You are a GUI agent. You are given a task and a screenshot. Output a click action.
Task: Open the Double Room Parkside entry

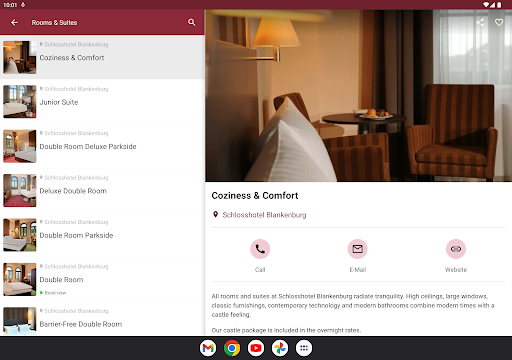pos(102,235)
